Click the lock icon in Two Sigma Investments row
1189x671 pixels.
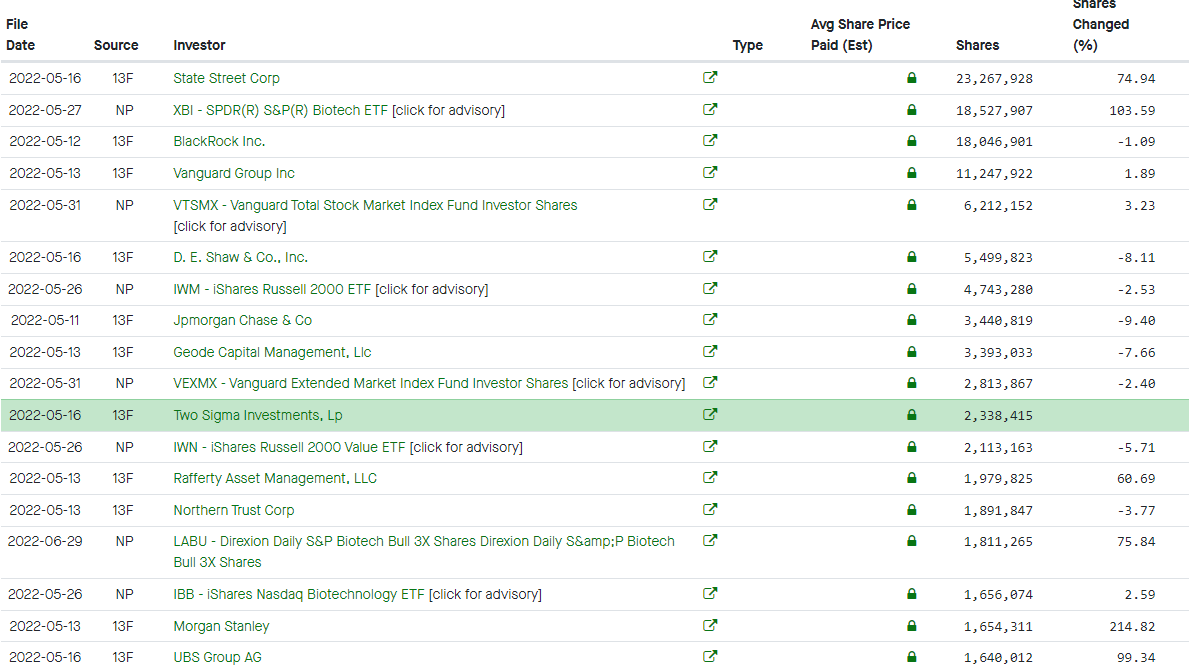click(x=911, y=415)
